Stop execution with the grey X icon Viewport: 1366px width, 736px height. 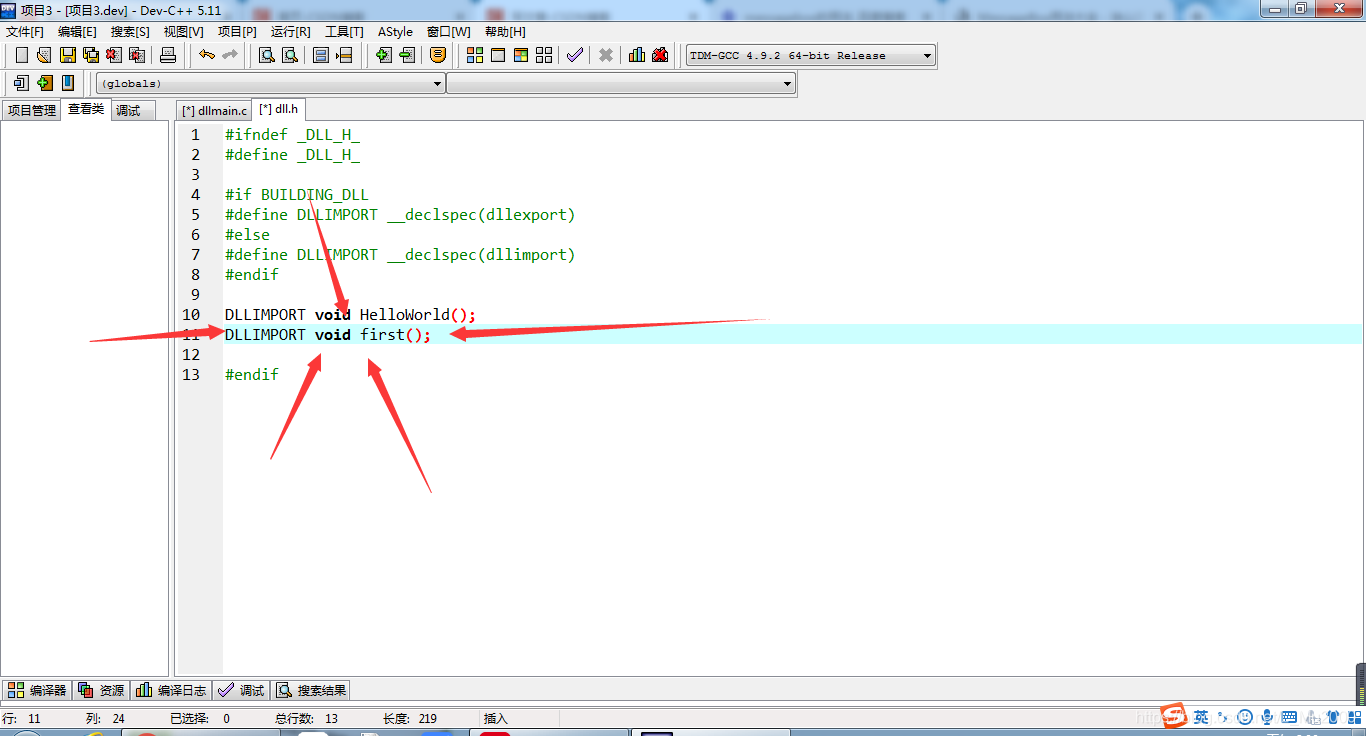pyautogui.click(x=606, y=55)
